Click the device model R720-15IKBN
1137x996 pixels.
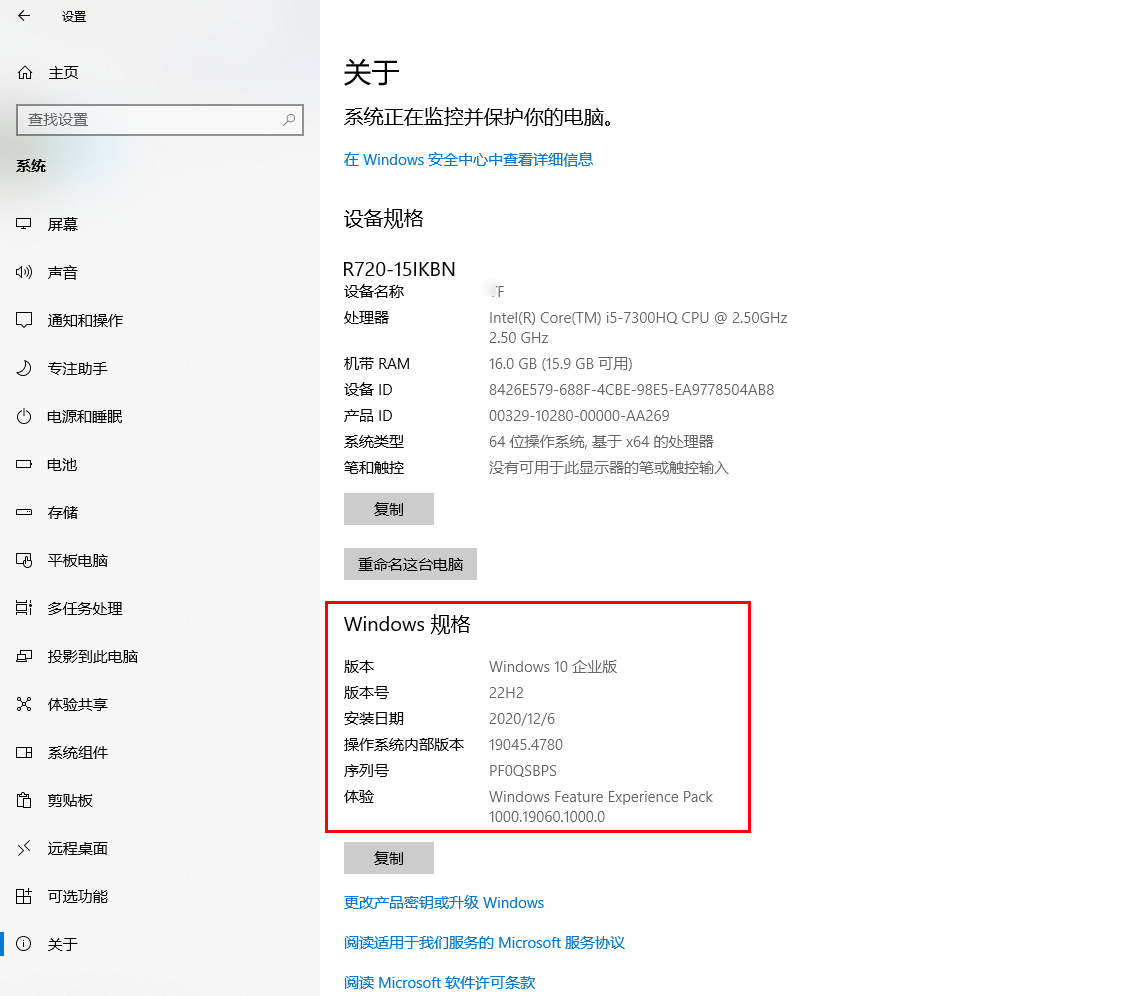click(399, 269)
